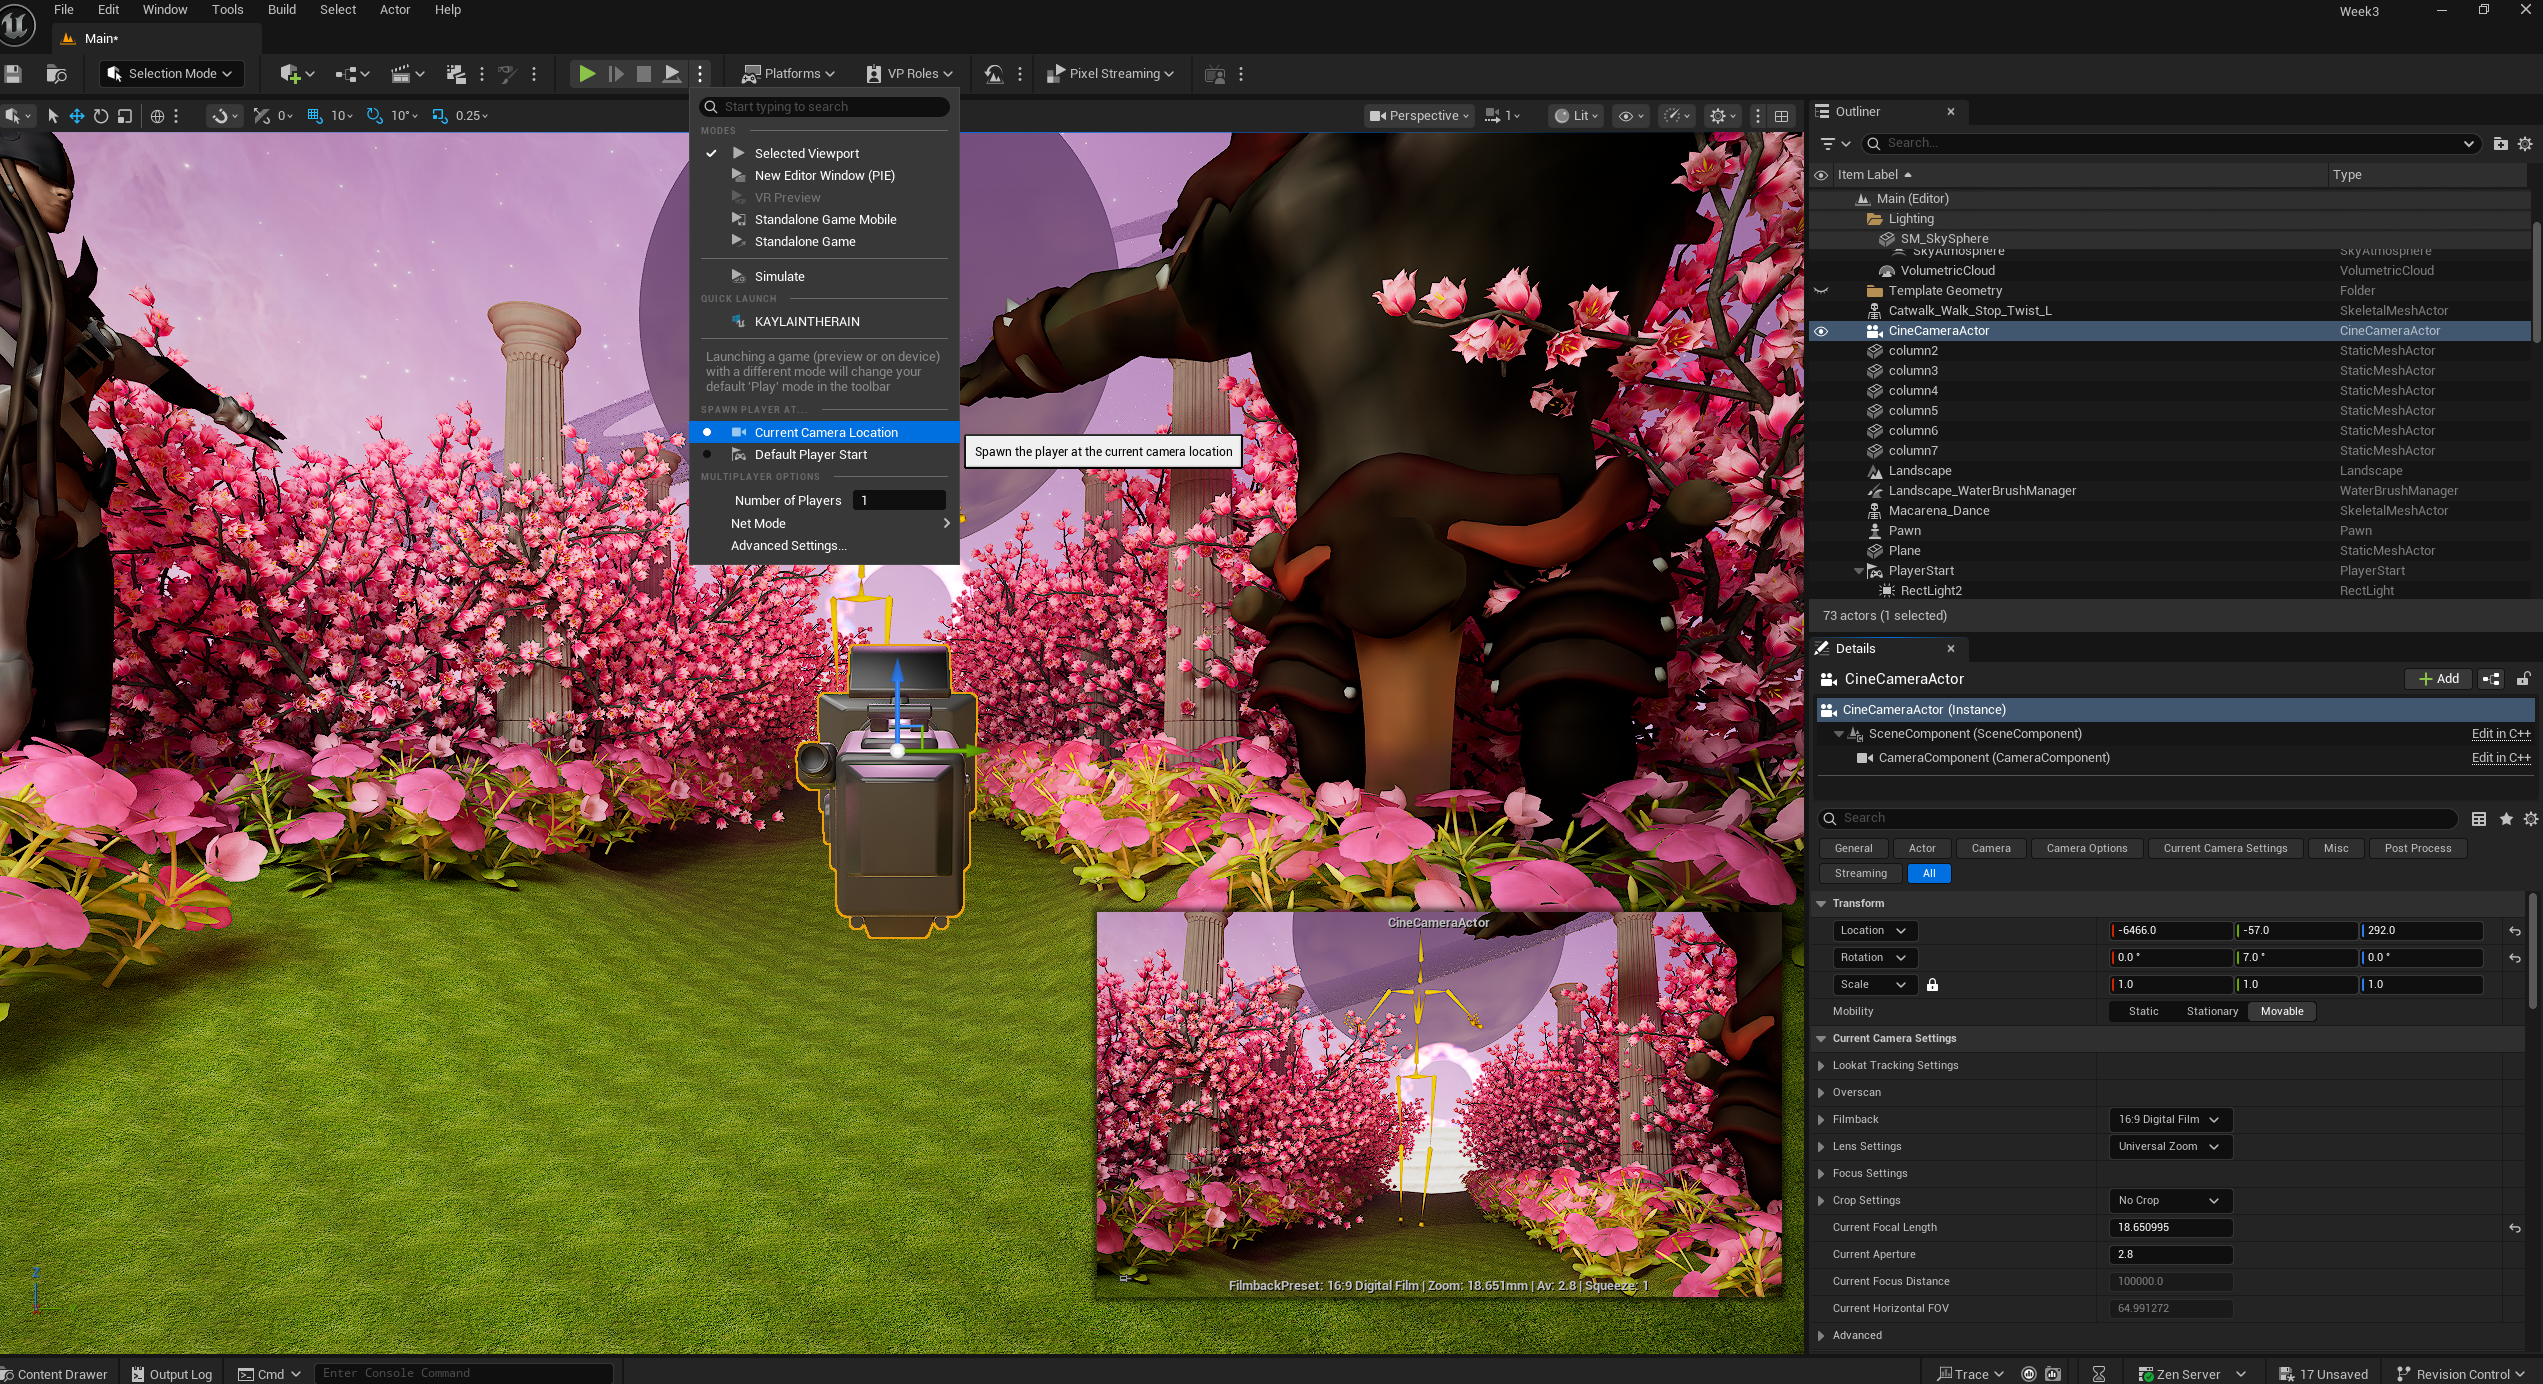Select the Translate move tool
Screen dimensions: 2543x1384
tap(76, 116)
